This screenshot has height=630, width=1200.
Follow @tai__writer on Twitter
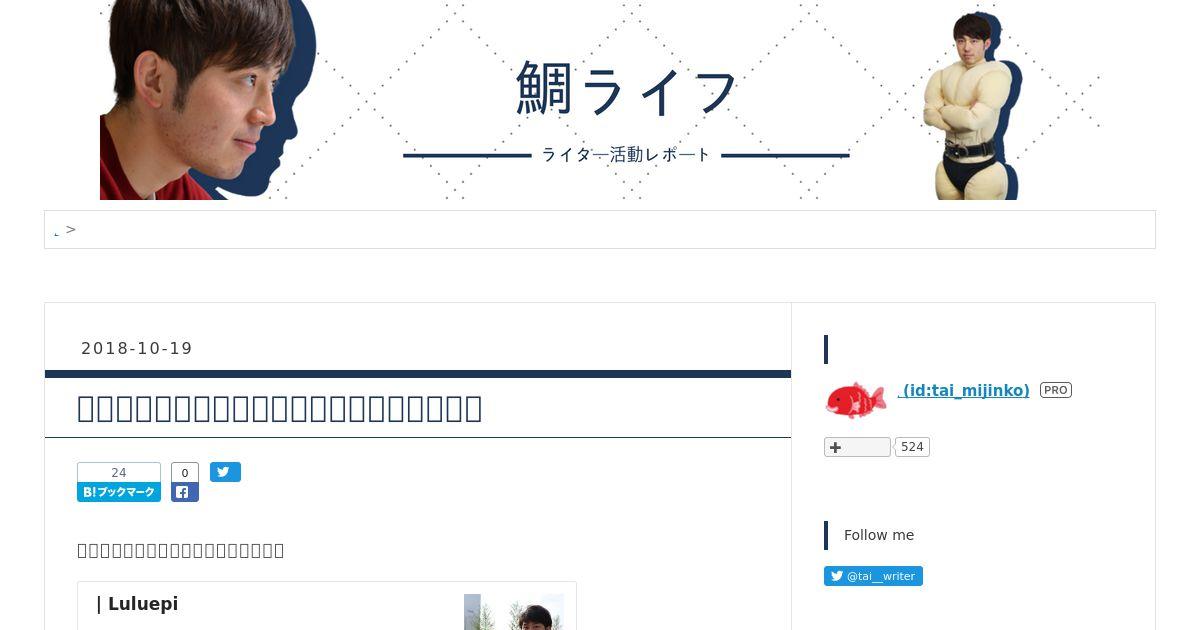coord(873,576)
